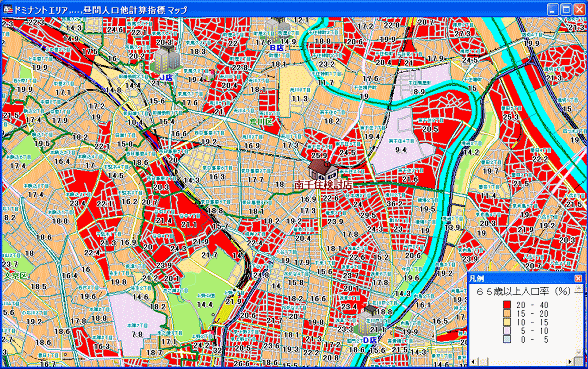
Task: Maximize the map window
Action: (x=566, y=10)
